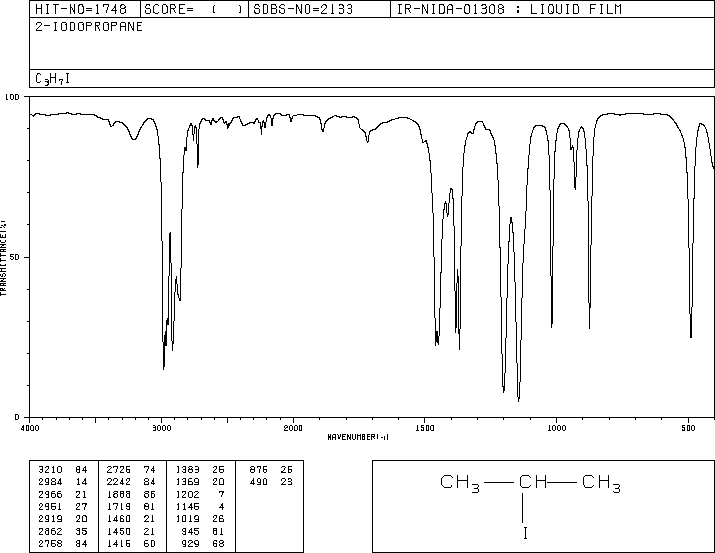Click the 3000 tick label on x-axis
Viewport: 715px width, 553px height.
161,428
